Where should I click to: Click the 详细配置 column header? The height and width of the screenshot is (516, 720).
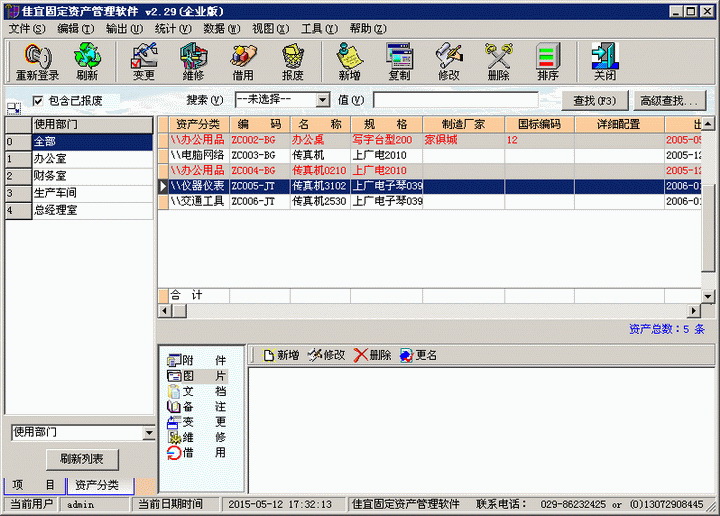pos(619,124)
